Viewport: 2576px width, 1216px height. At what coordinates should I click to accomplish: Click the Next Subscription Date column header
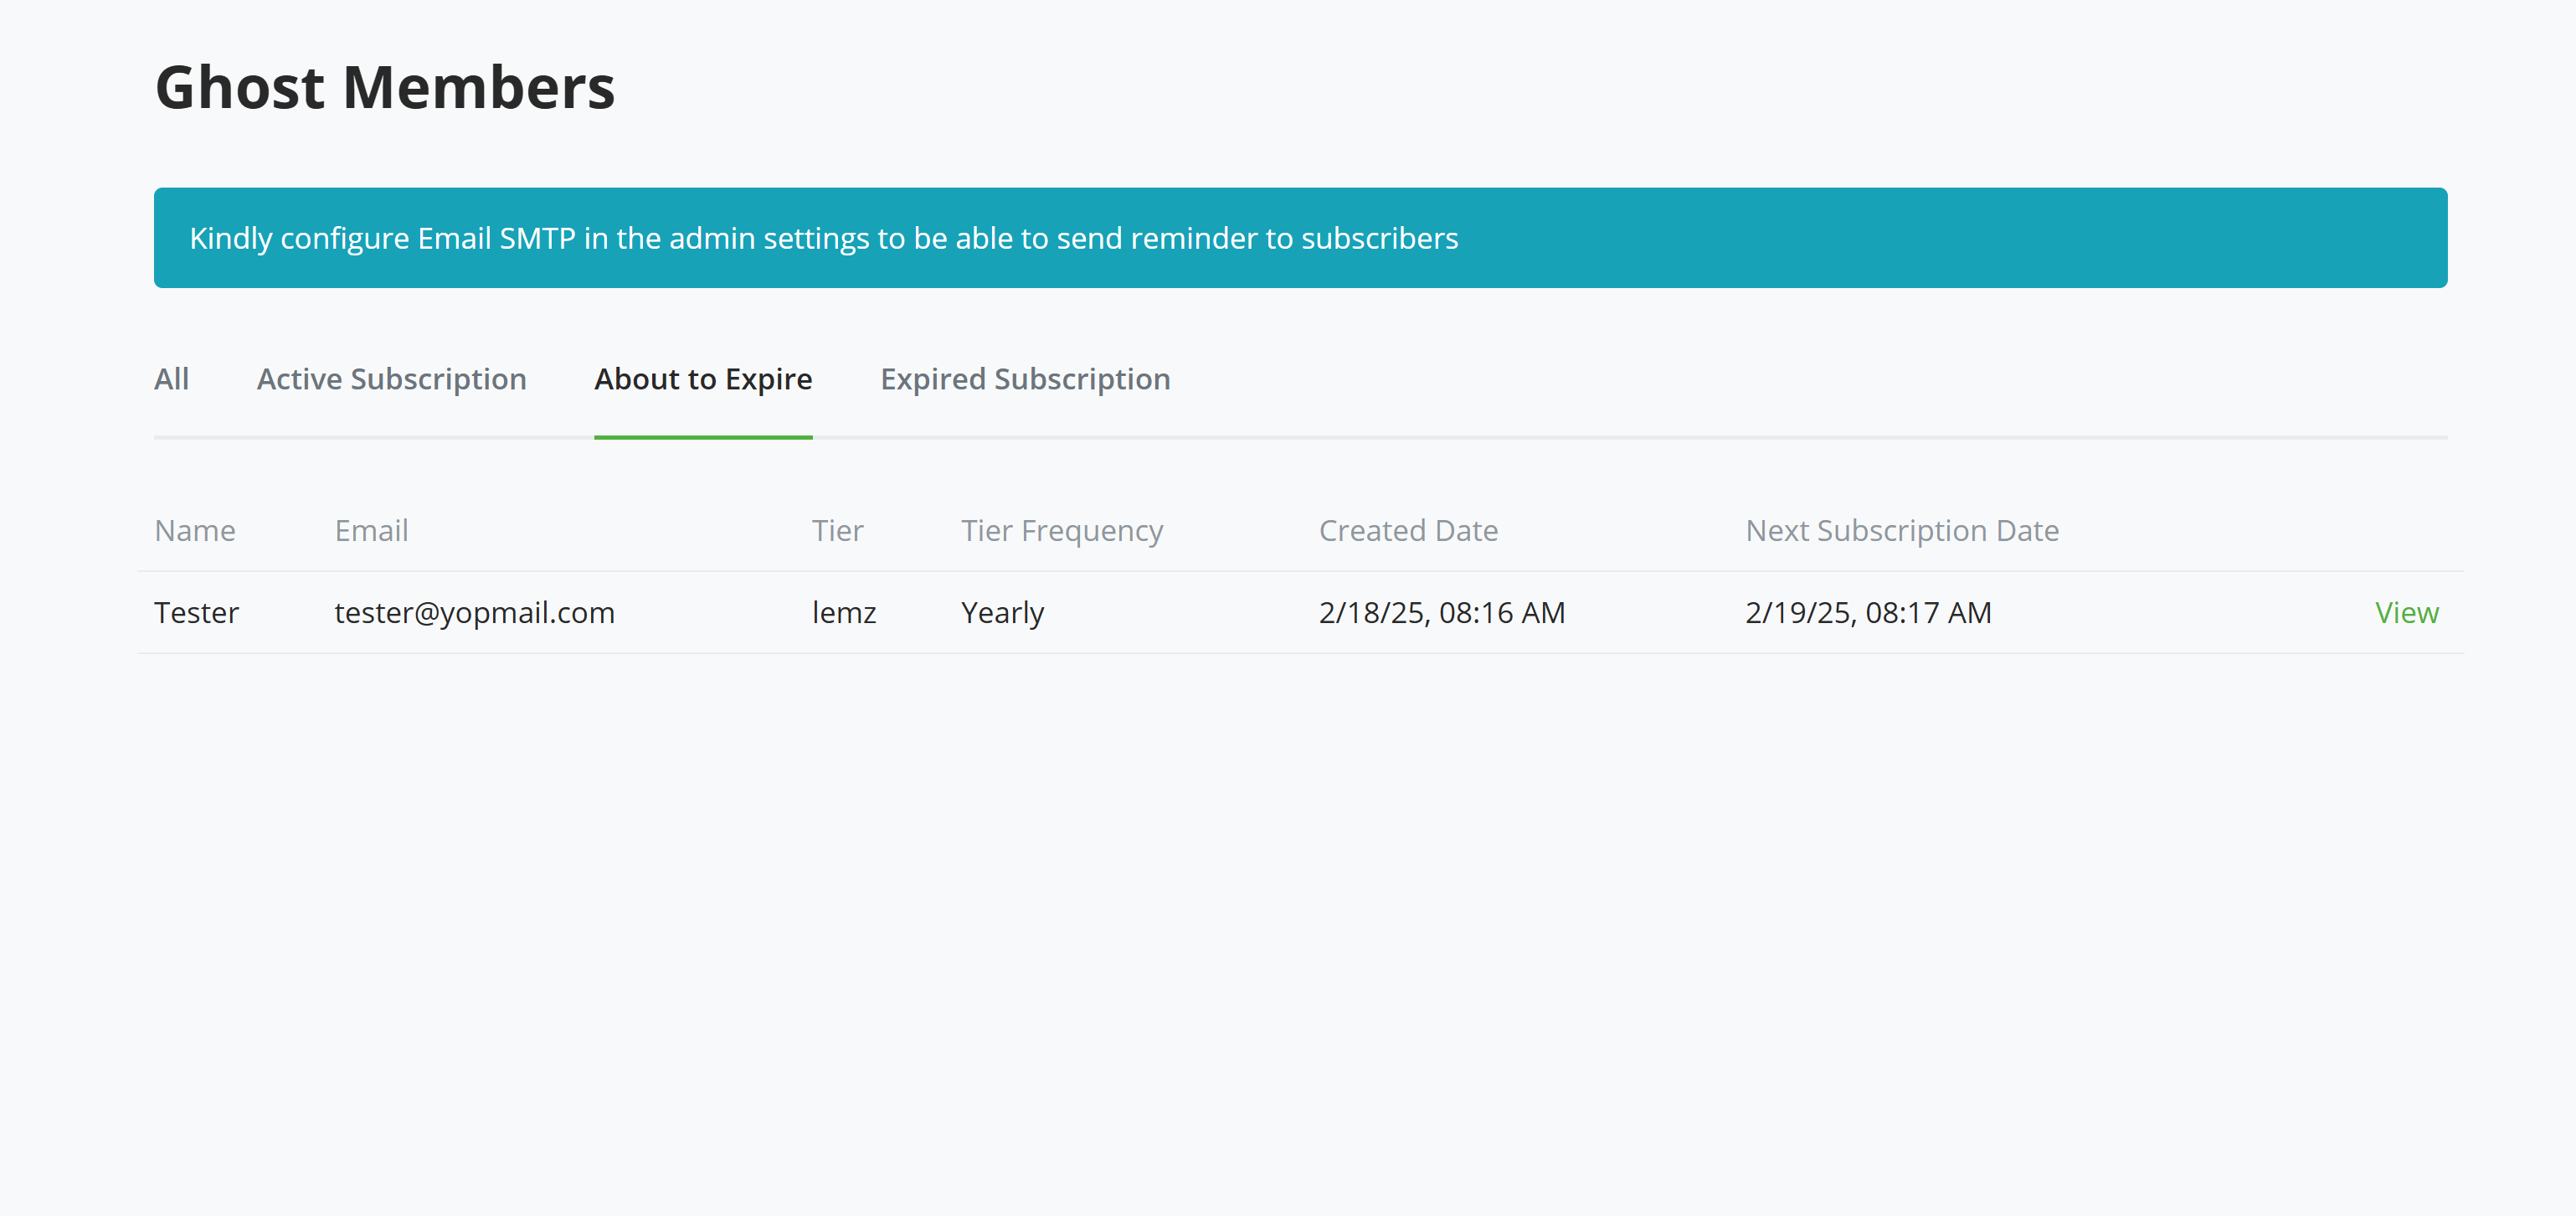click(1902, 530)
